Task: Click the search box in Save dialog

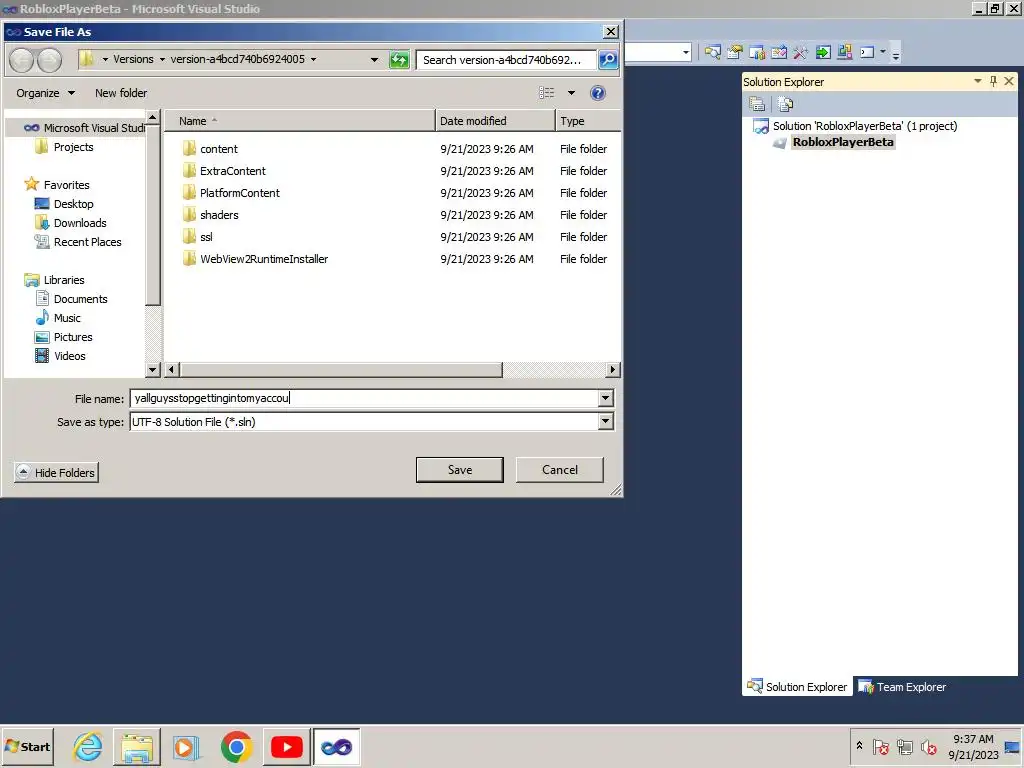Action: point(505,60)
